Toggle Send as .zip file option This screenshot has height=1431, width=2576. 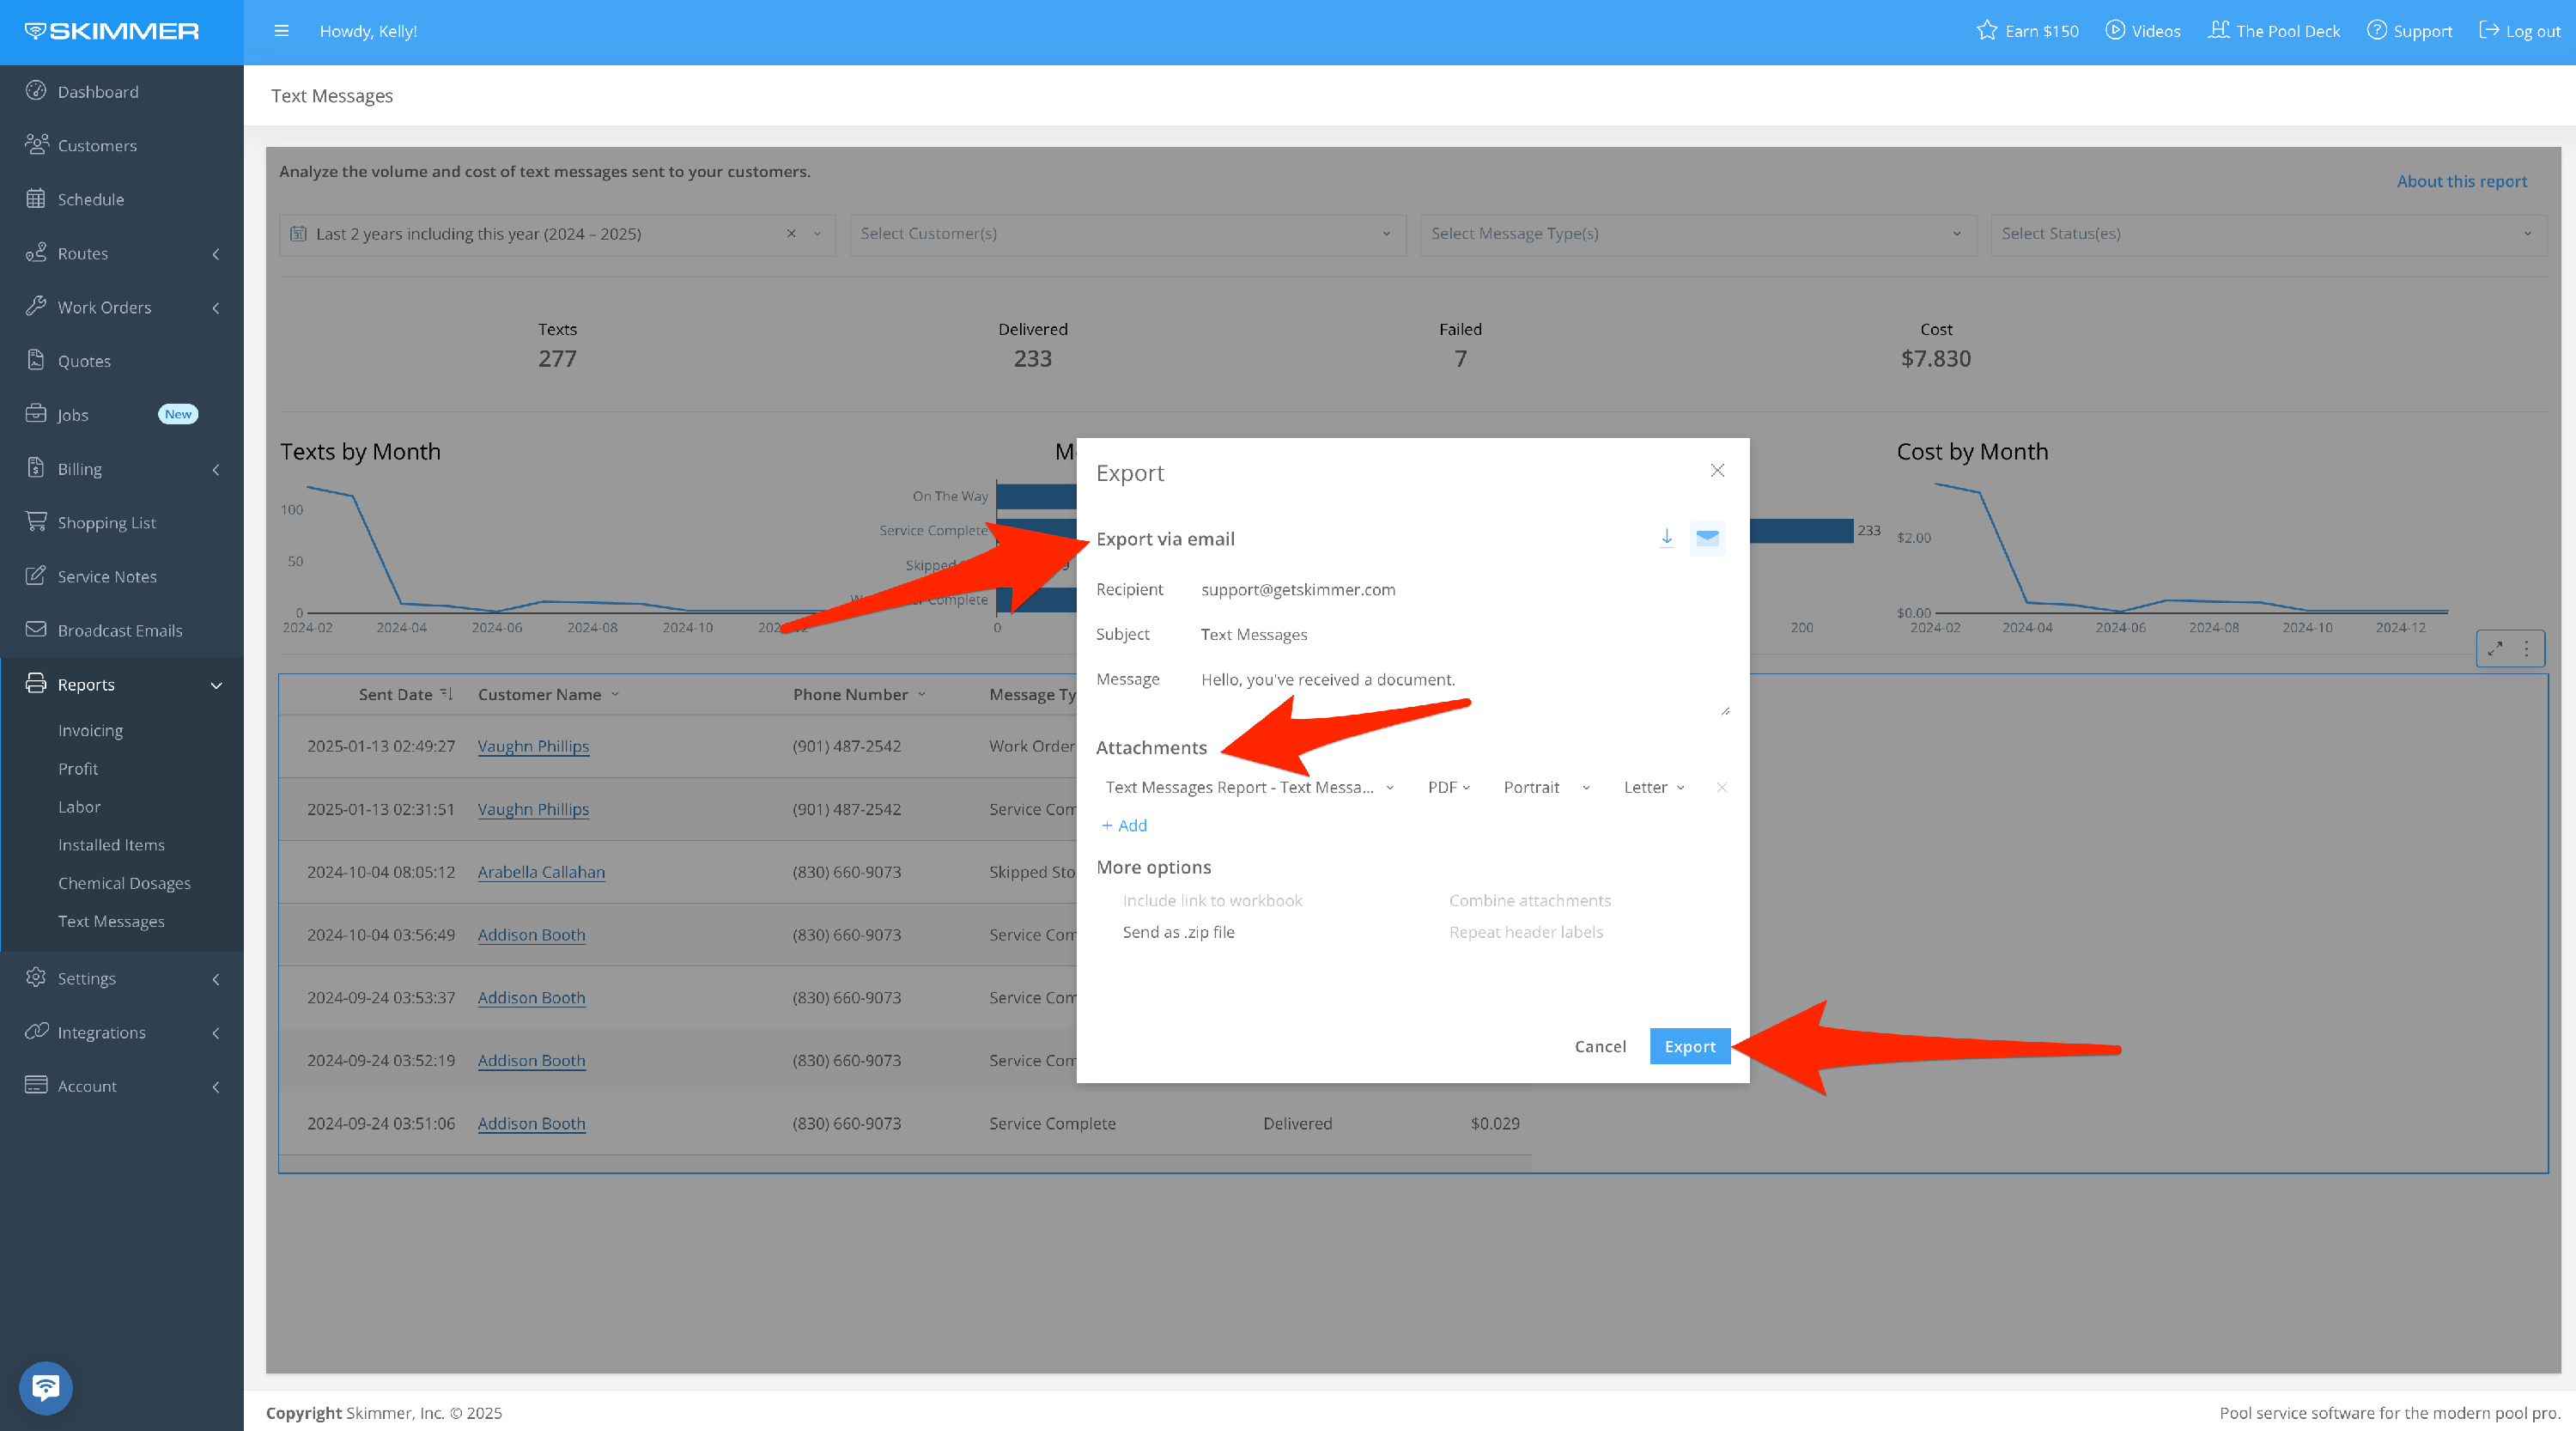click(1177, 932)
